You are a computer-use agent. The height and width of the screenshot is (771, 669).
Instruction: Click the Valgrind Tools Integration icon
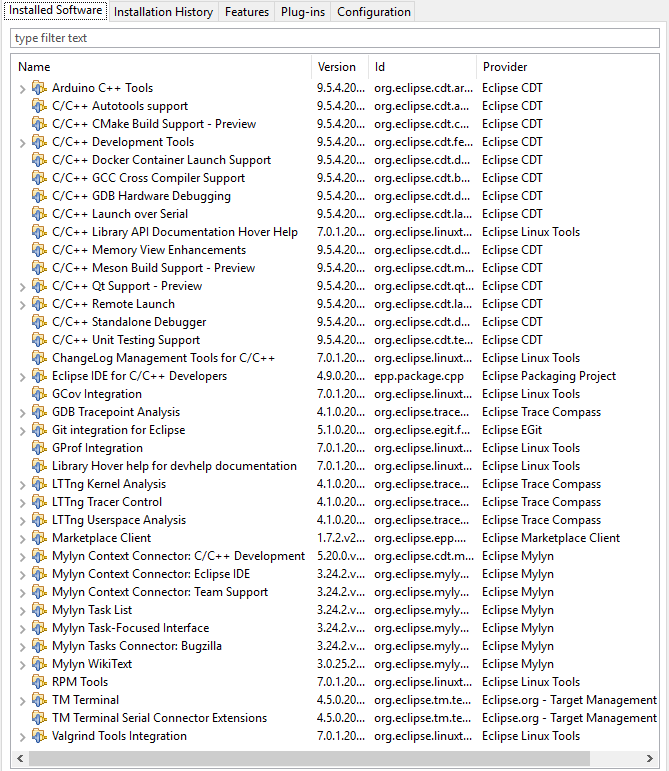[x=40, y=736]
